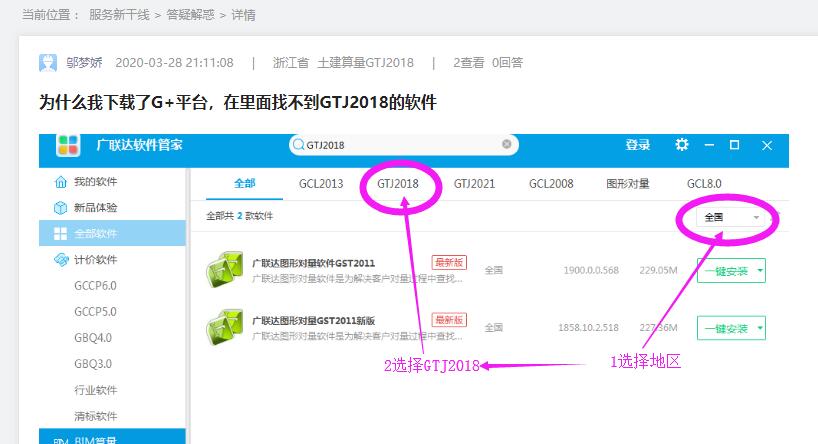The width and height of the screenshot is (818, 444).
Task: Click the 广联达软件管家 app logo icon
Action: tap(68, 145)
